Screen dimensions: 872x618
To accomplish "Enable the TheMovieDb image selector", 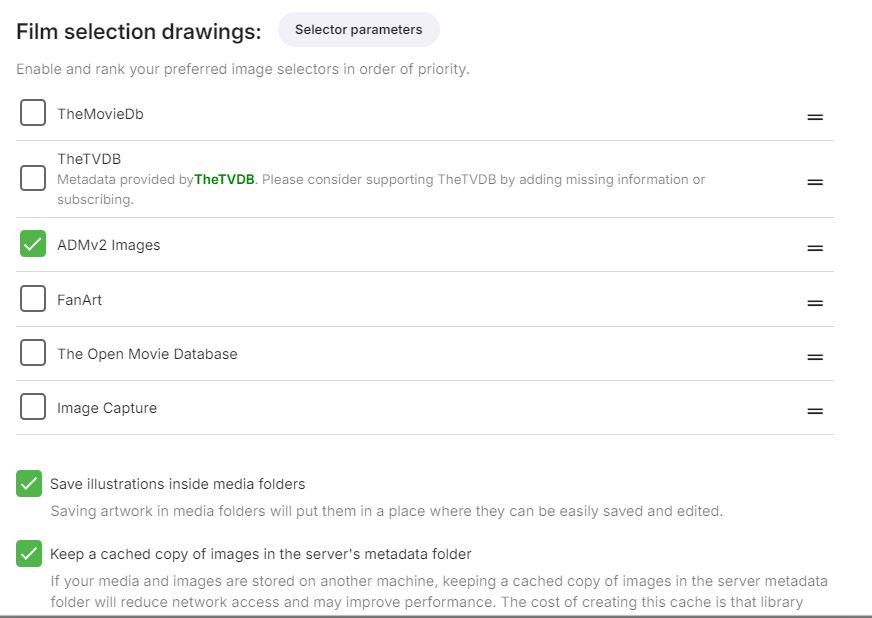I will pos(33,113).
